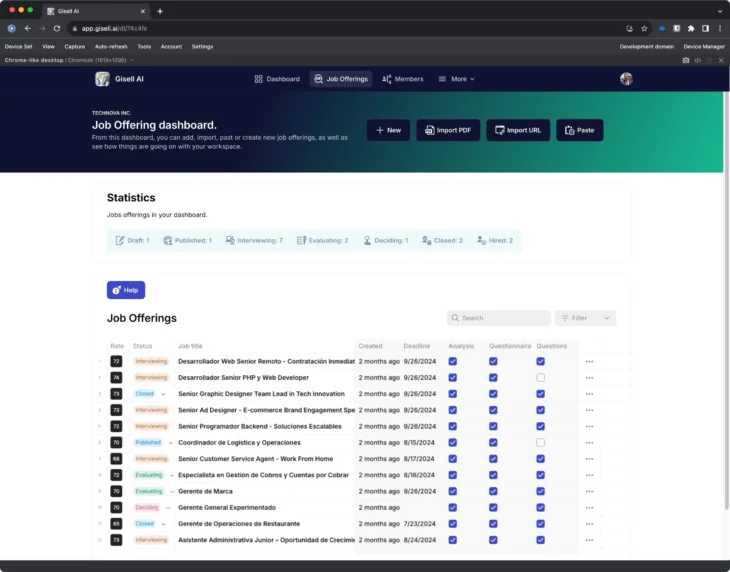This screenshot has height=572, width=730.
Task: Click the Import URL button
Action: click(518, 130)
